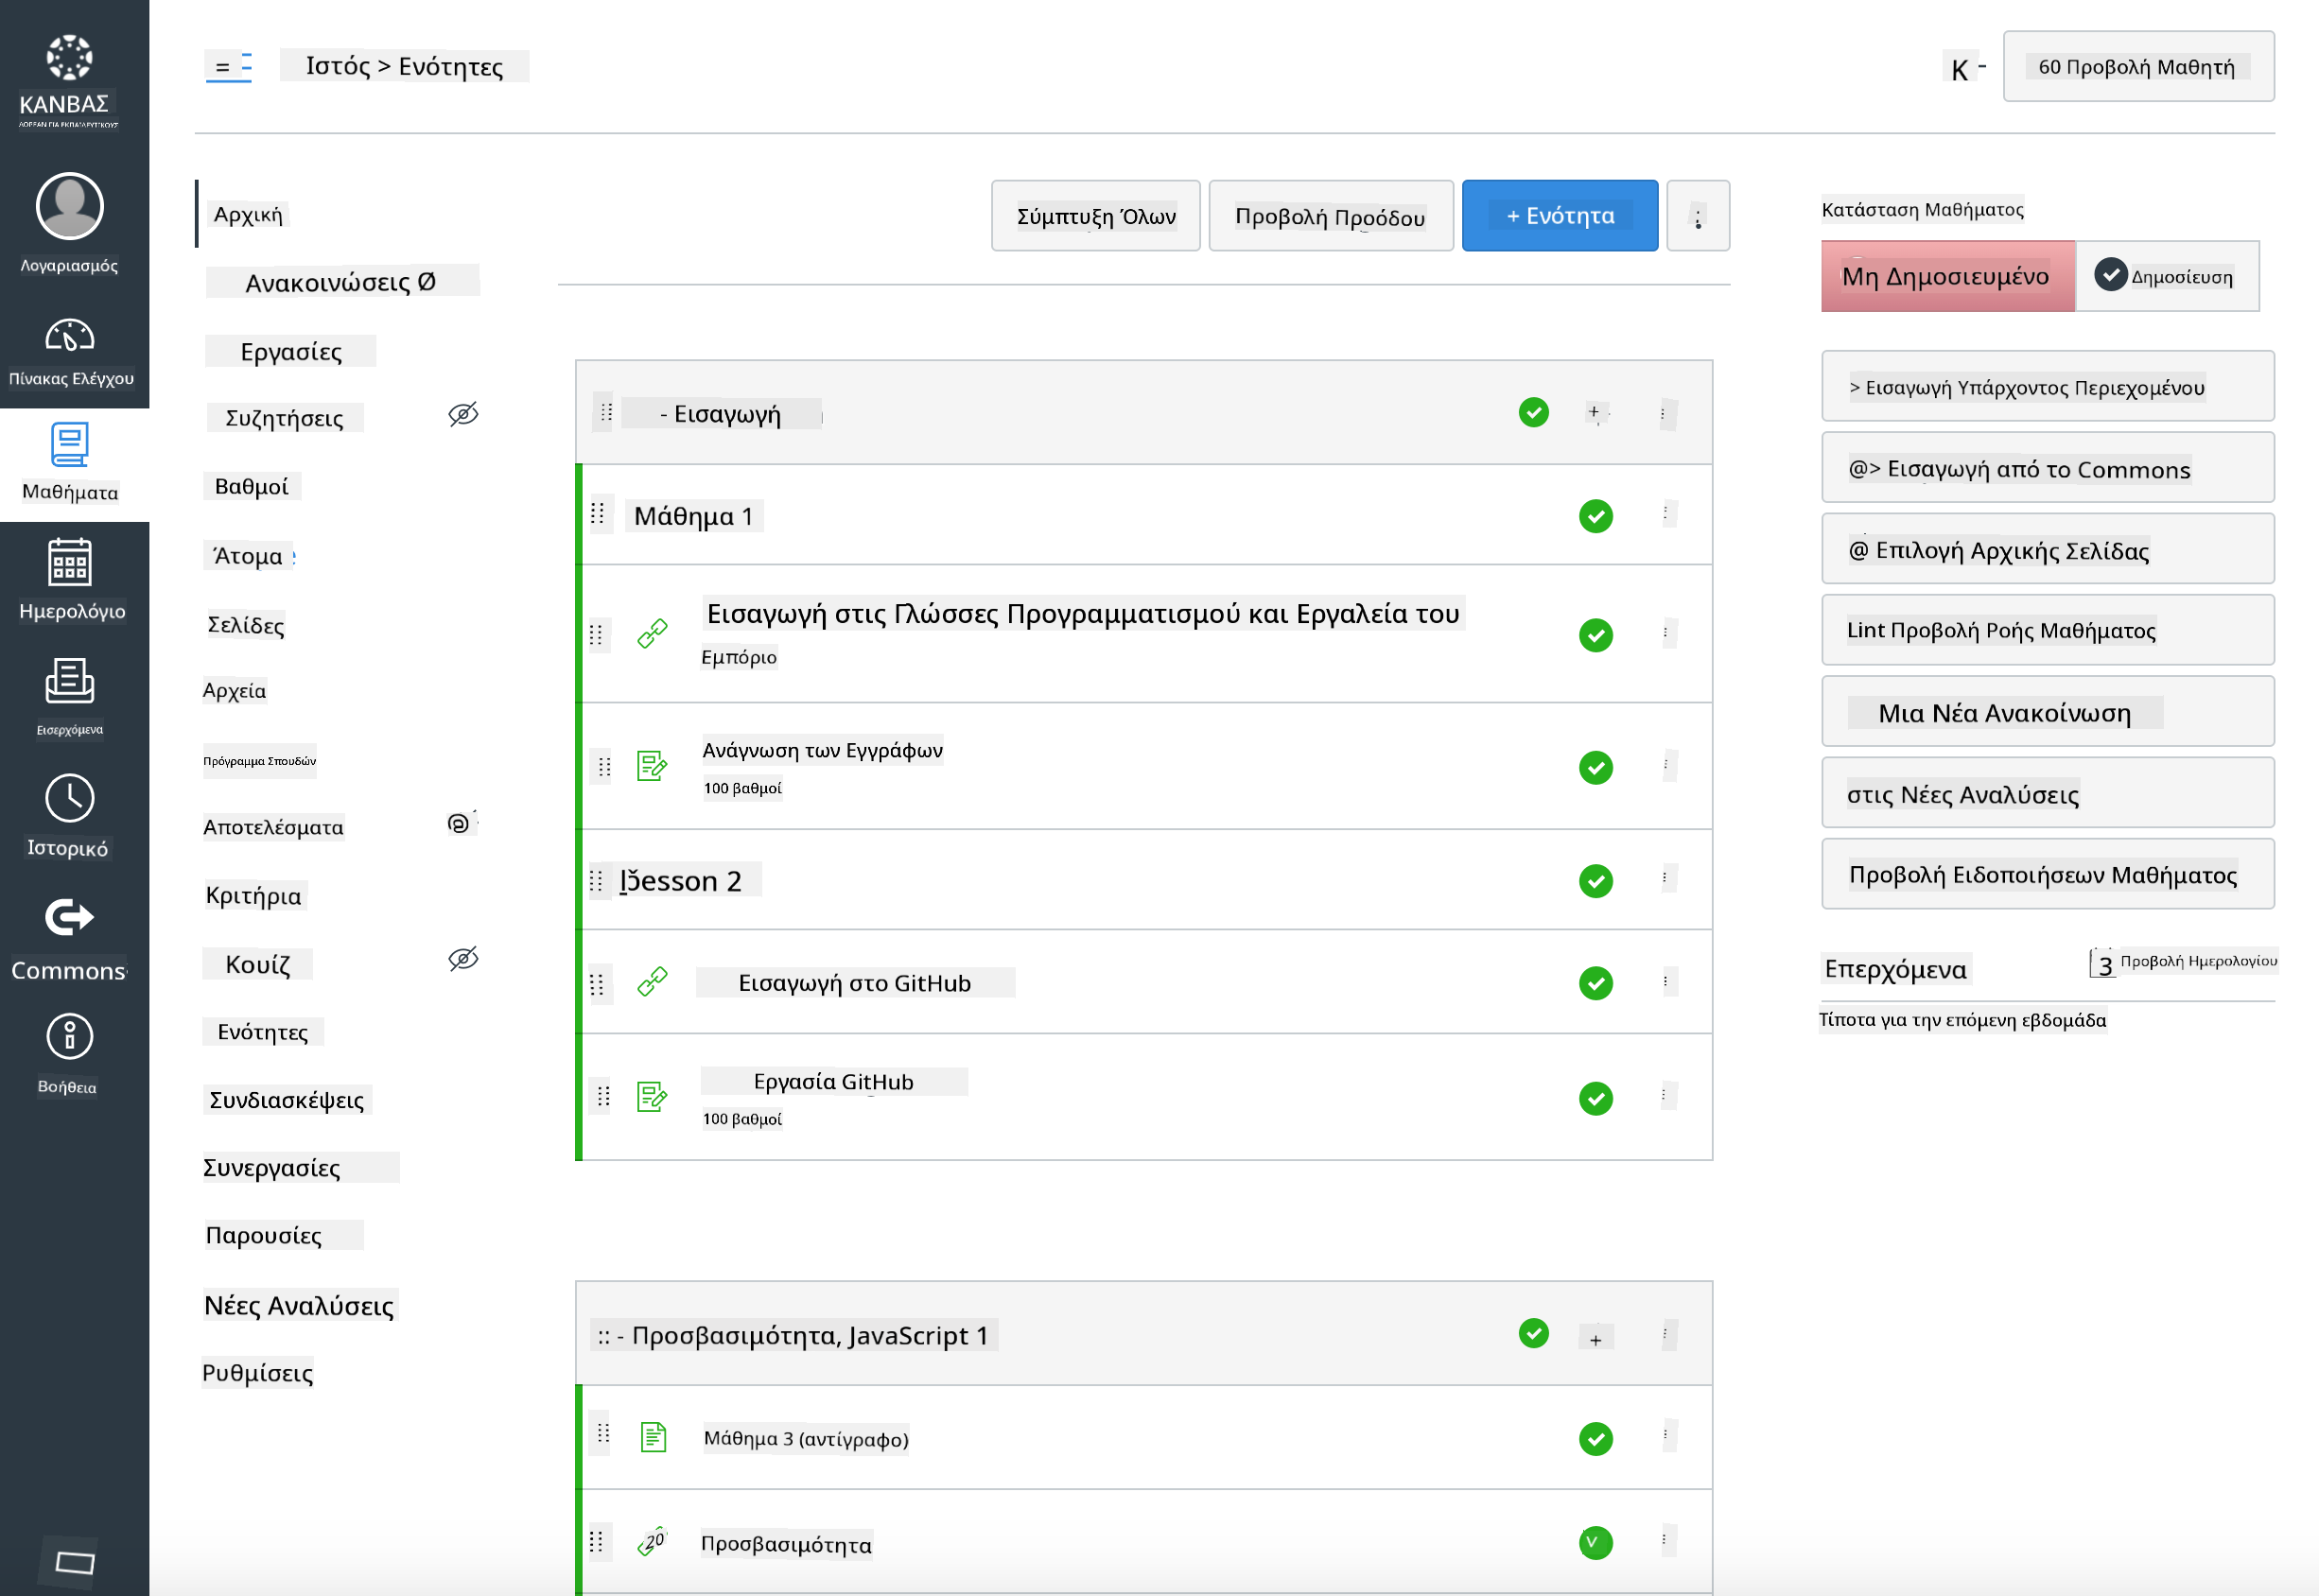Toggle the hamburger course navigation menu icon
This screenshot has height=1596, width=2319.
click(228, 67)
